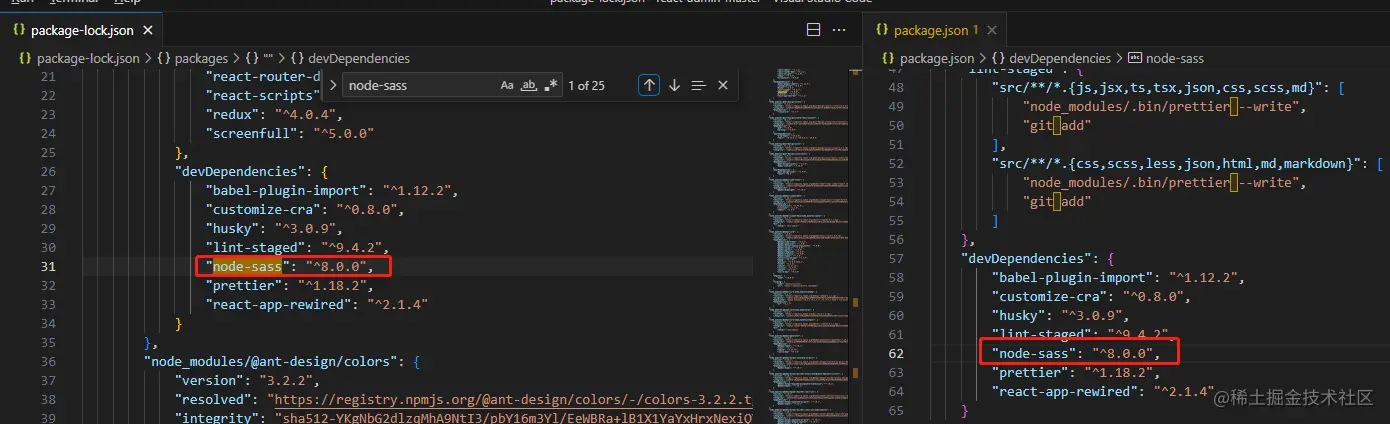Close the find widget
The height and width of the screenshot is (424, 1390).
[x=723, y=86]
